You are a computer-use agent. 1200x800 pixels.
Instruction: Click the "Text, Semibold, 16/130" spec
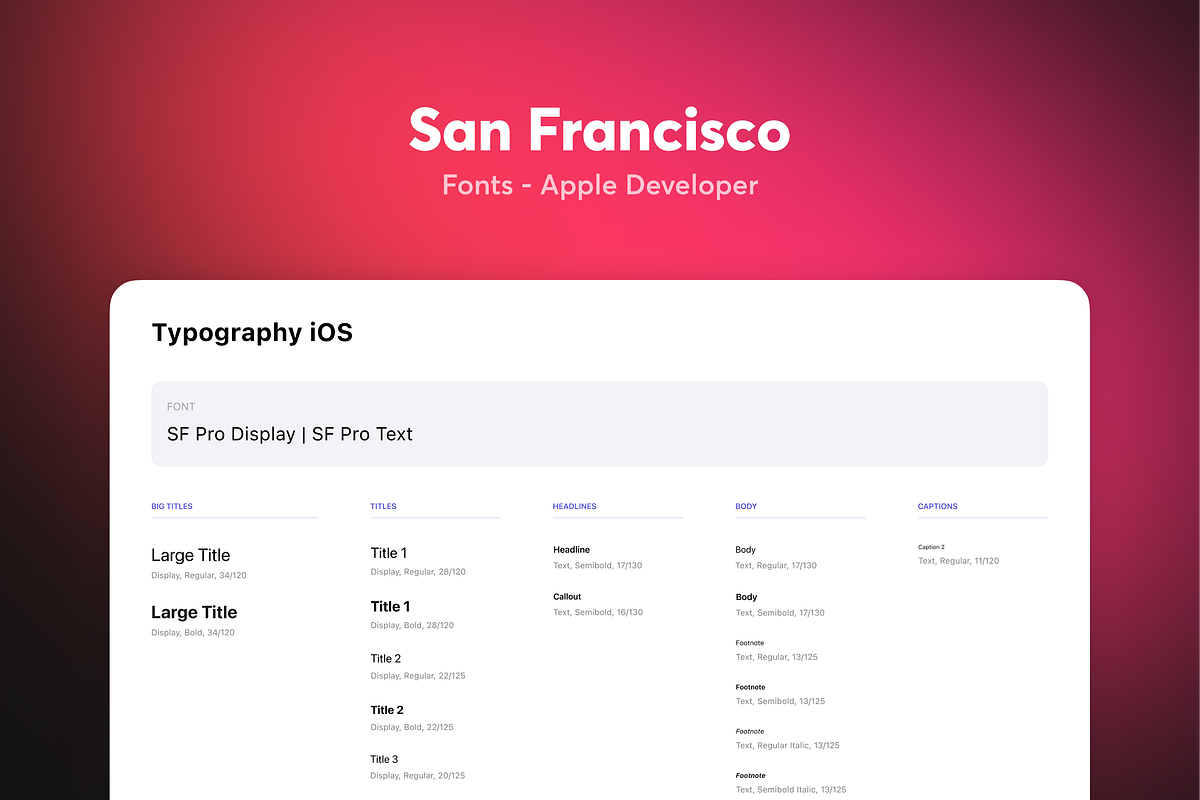(598, 613)
